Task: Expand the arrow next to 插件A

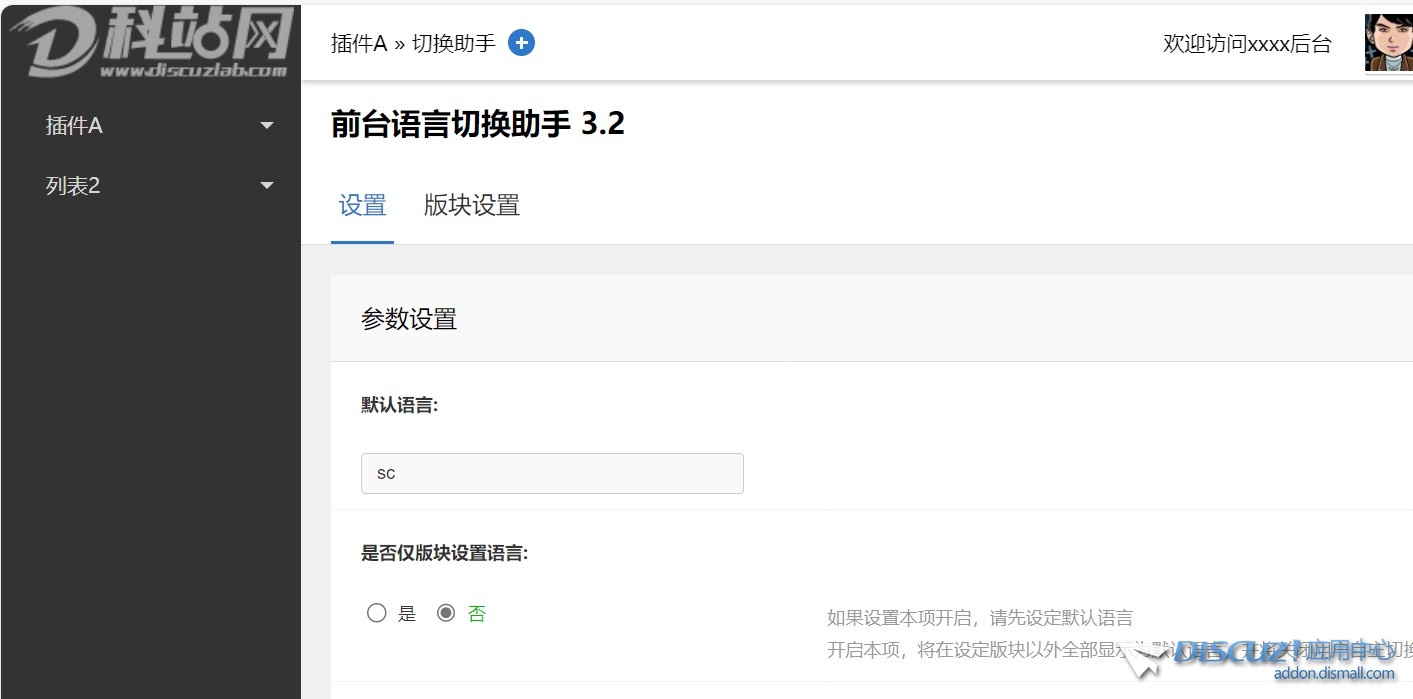Action: [266, 126]
